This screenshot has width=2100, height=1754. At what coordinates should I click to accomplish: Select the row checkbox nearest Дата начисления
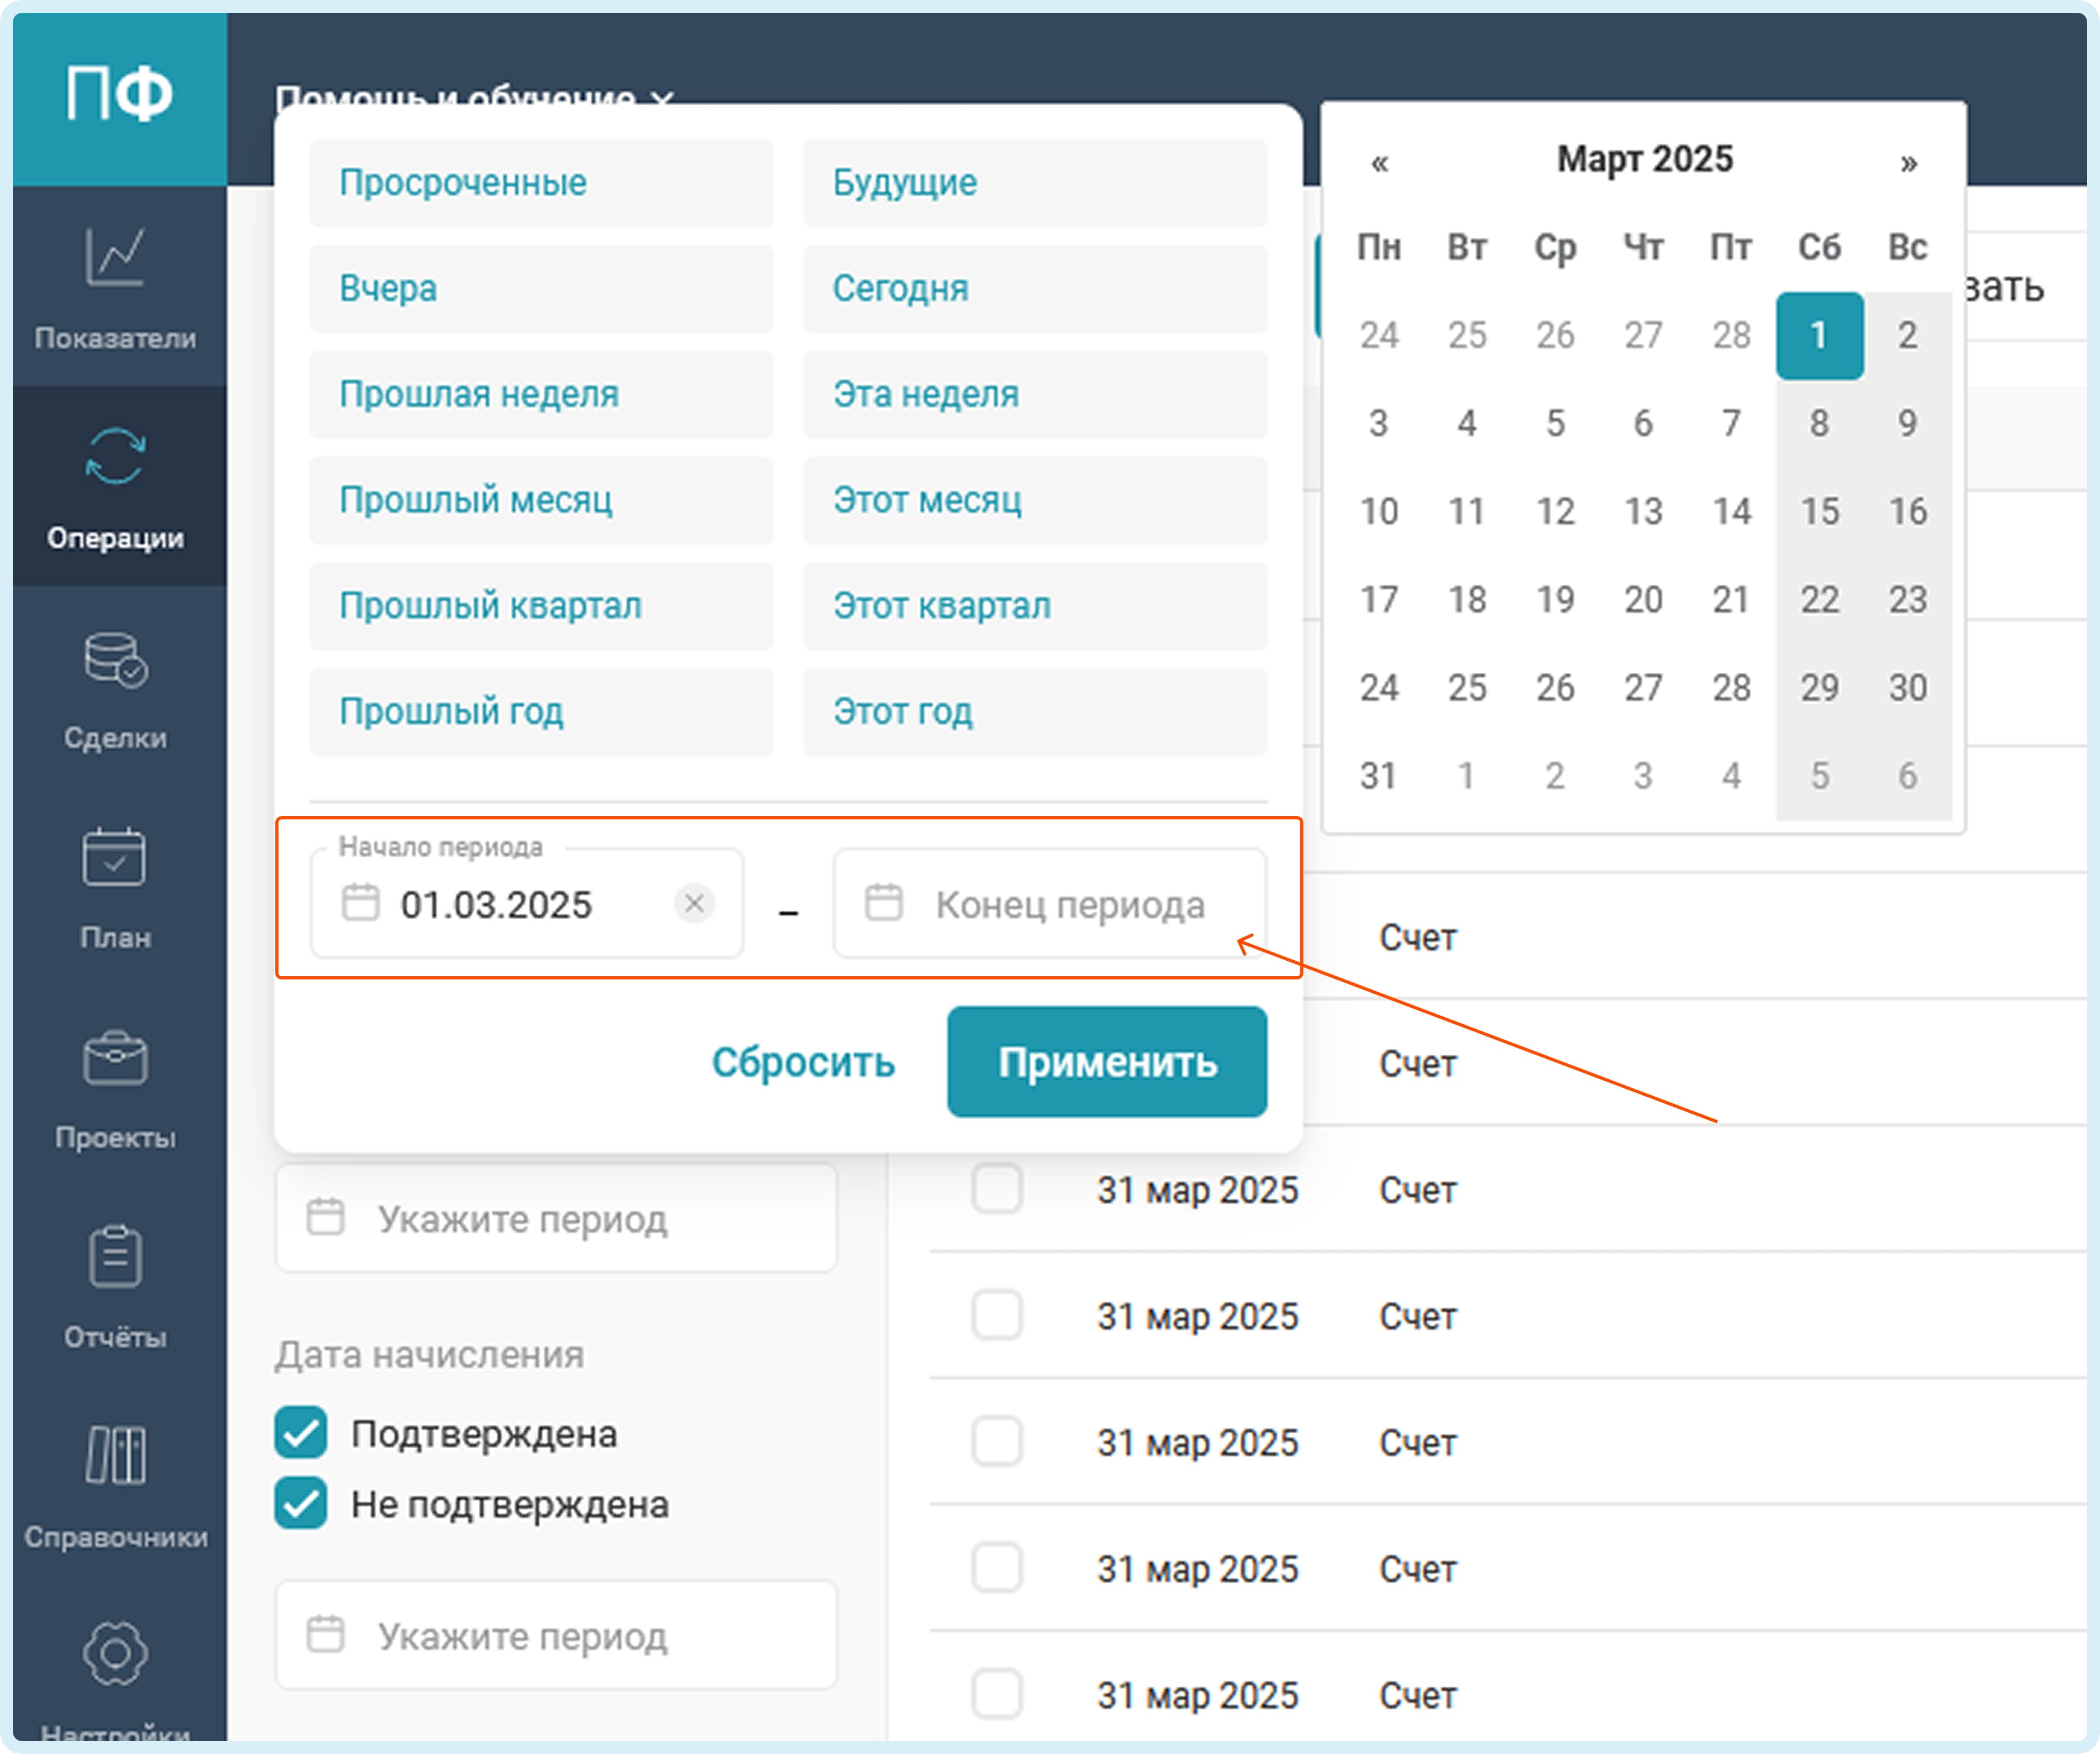(997, 1316)
